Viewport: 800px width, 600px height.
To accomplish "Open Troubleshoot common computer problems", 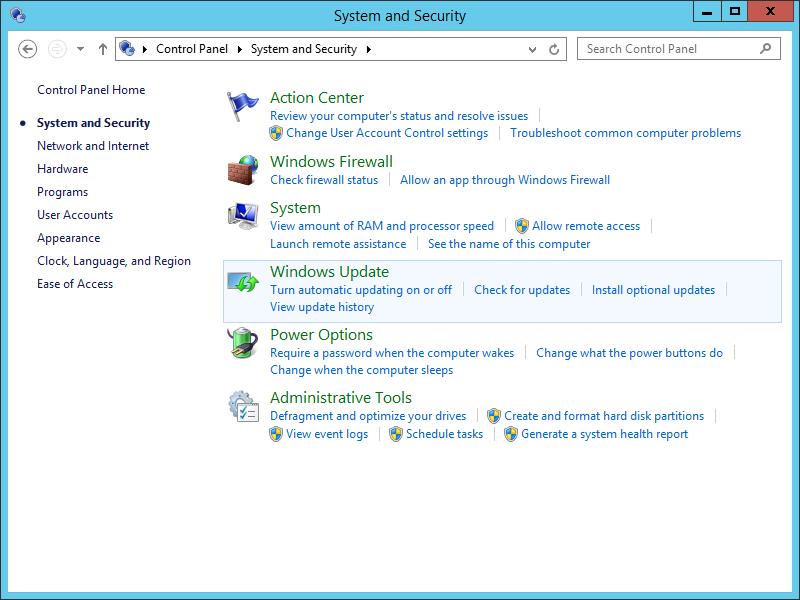I will coord(626,133).
